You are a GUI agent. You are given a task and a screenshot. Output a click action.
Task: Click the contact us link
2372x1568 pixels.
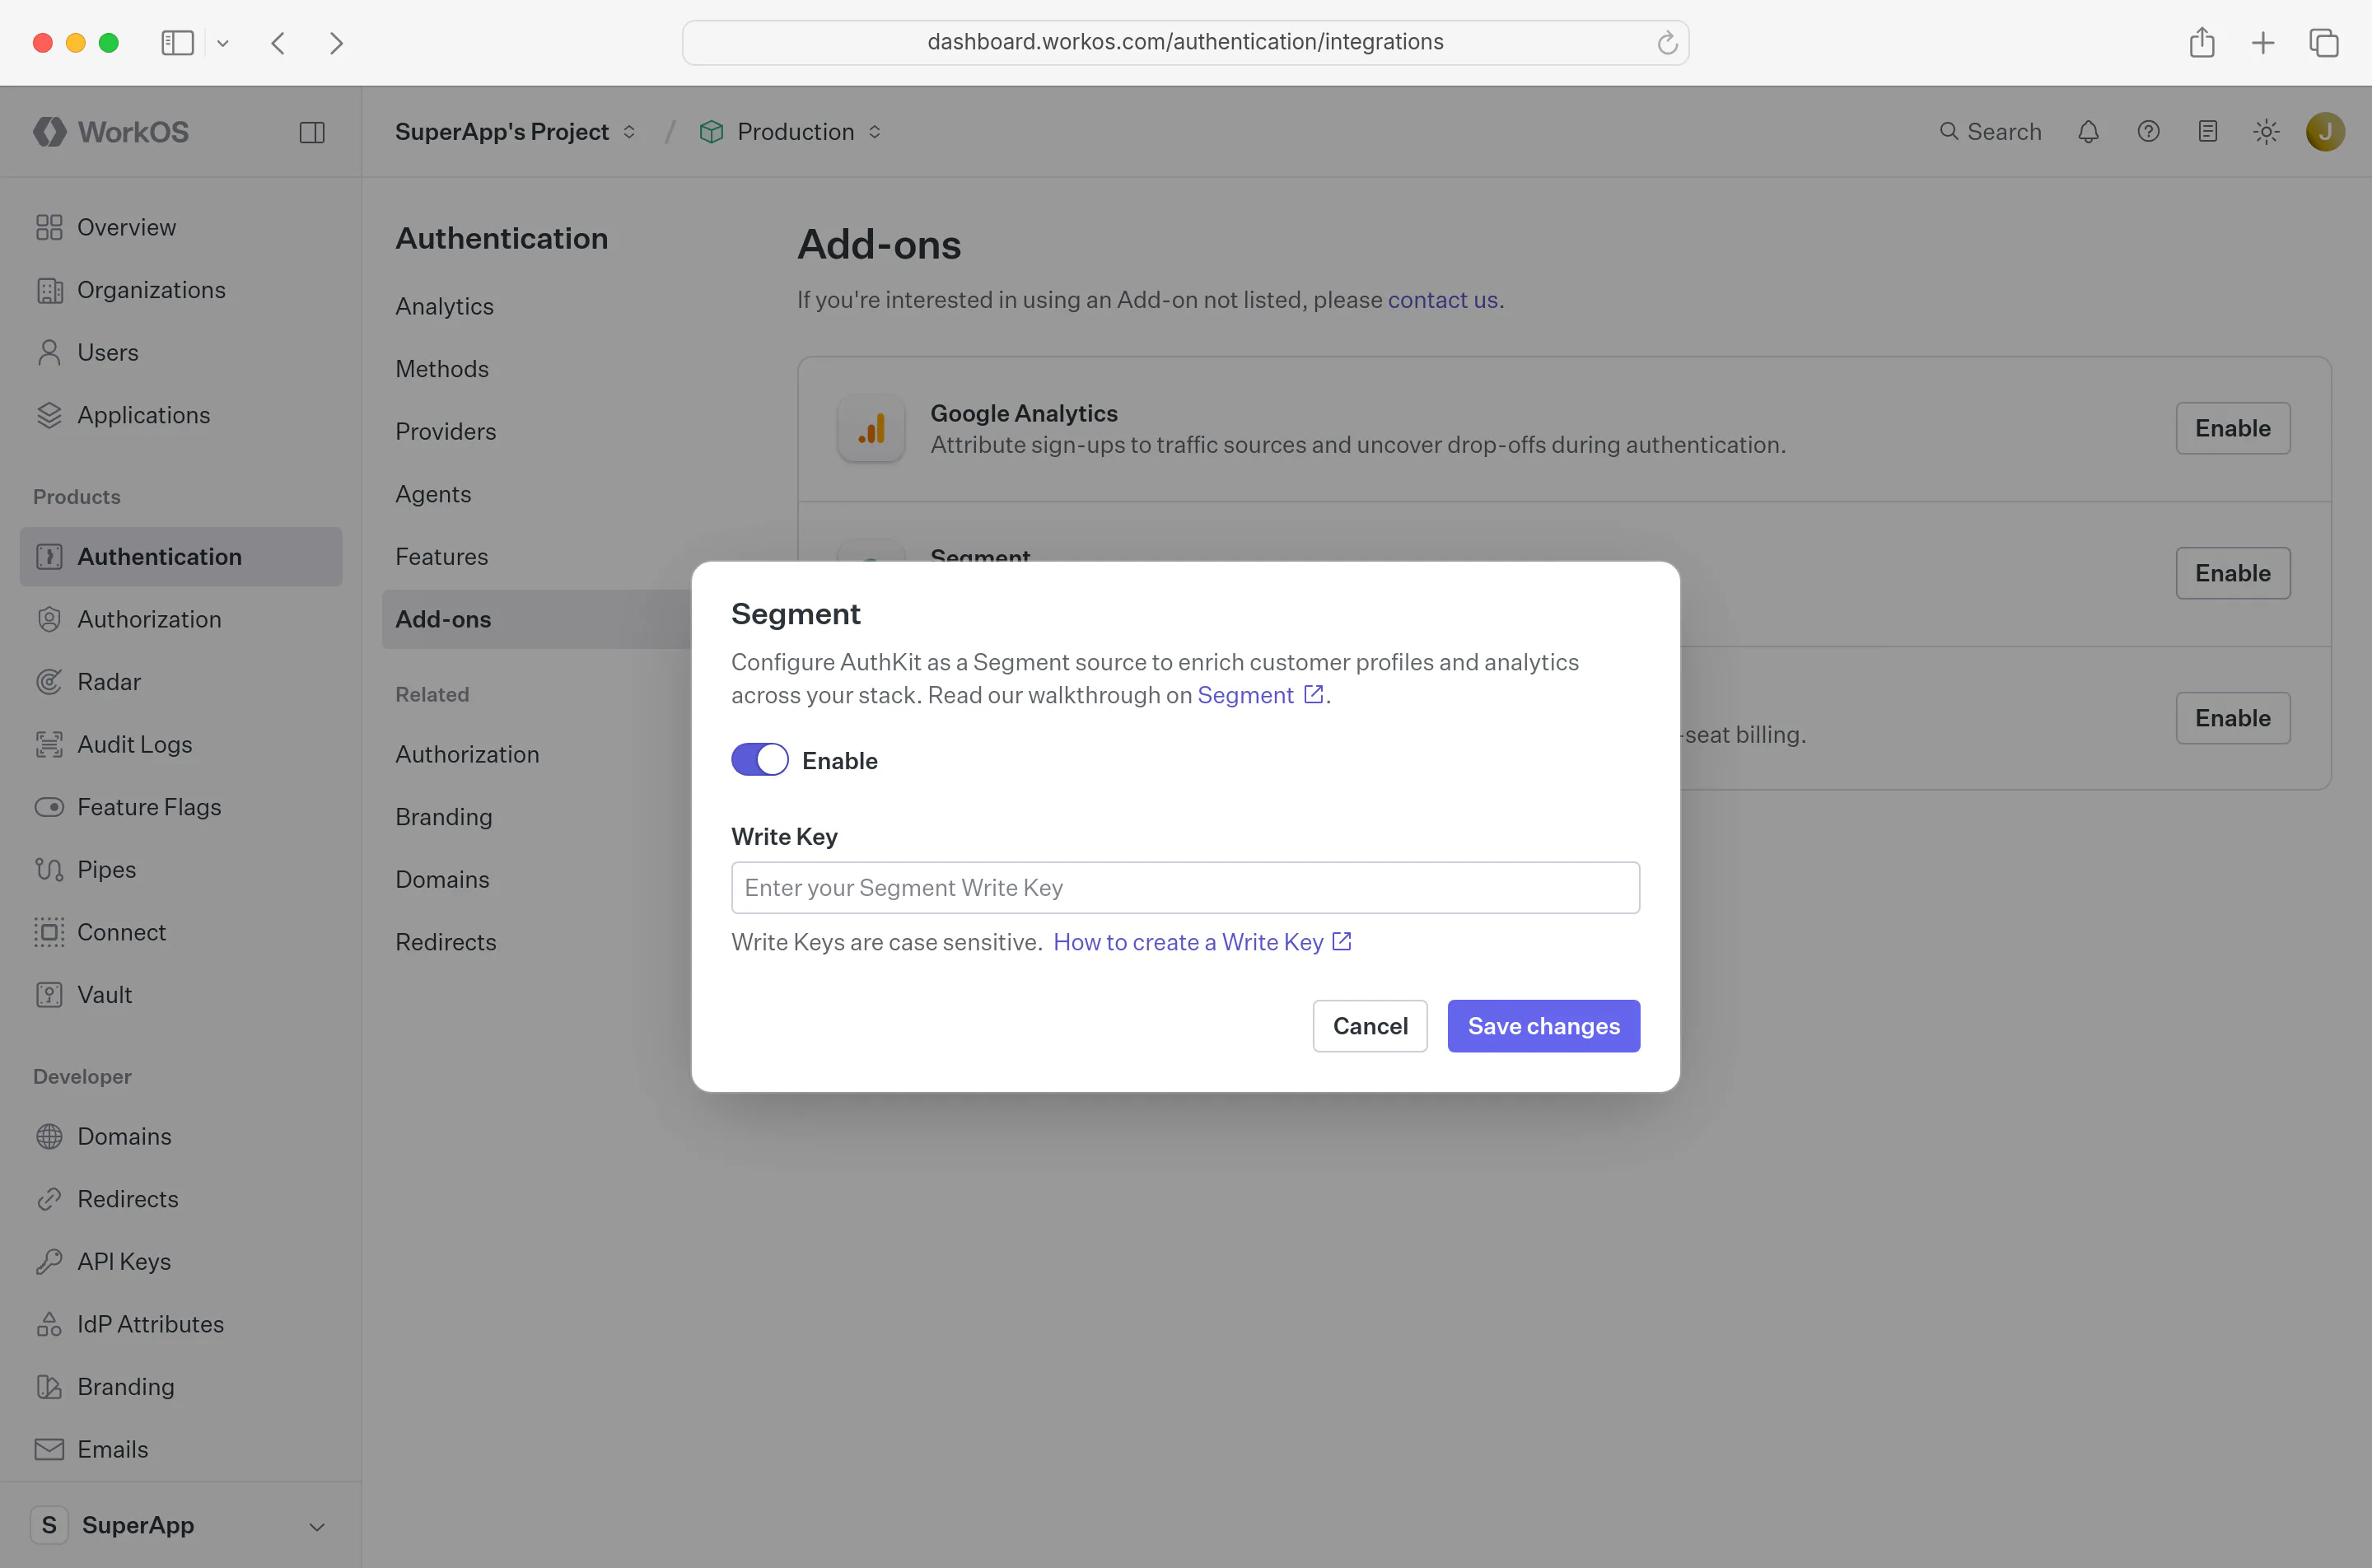pyautogui.click(x=1442, y=300)
